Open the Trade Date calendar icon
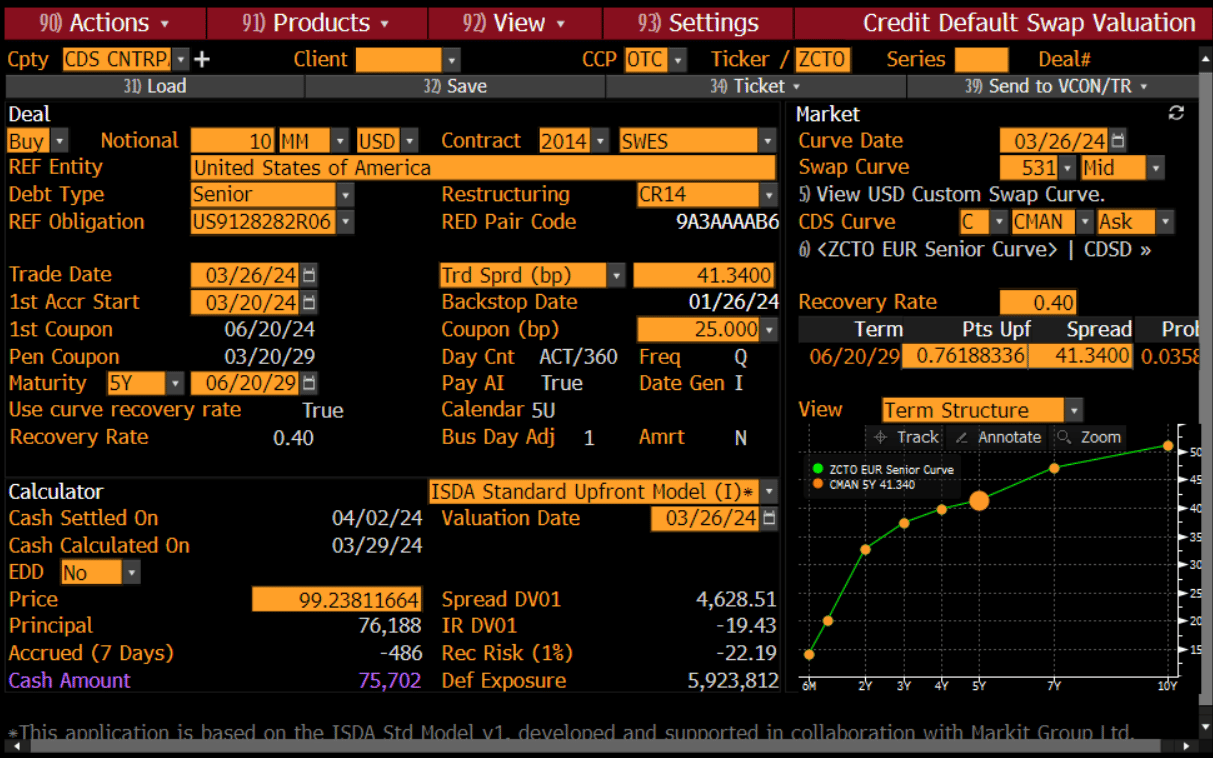 [x=309, y=275]
